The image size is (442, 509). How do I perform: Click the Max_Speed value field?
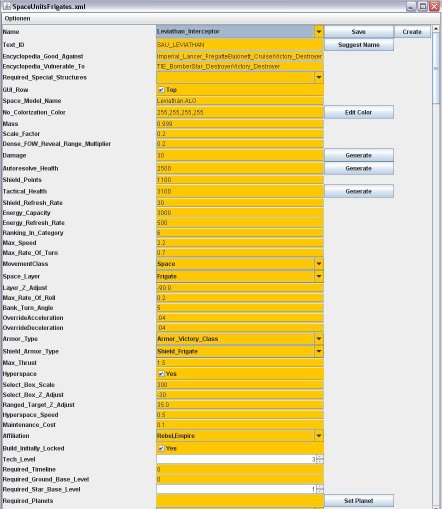pyautogui.click(x=240, y=243)
